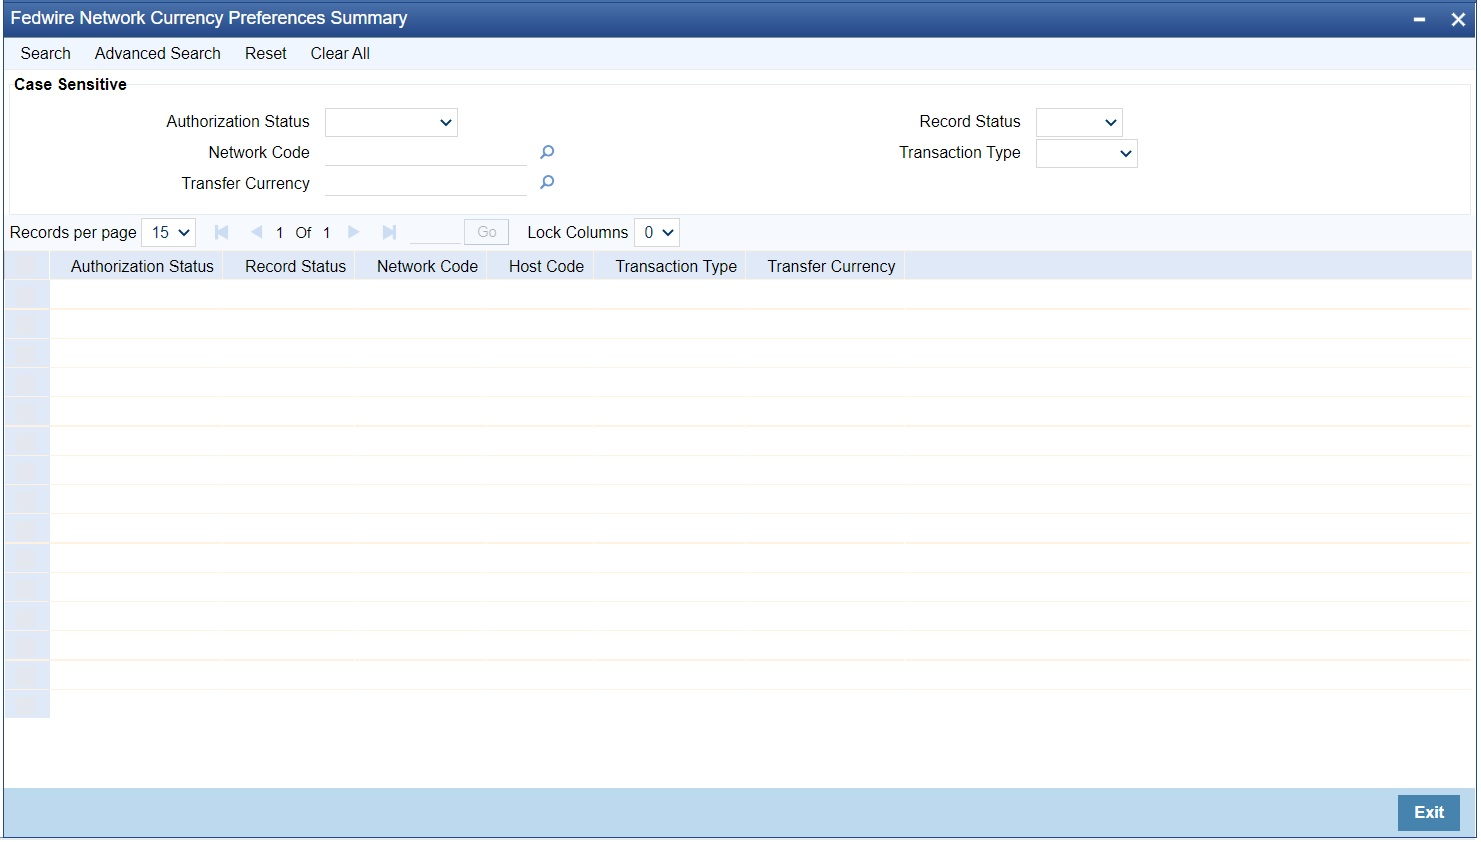This screenshot has height=842, width=1481.
Task: Open the Transfer Currency lookup search icon
Action: click(547, 182)
